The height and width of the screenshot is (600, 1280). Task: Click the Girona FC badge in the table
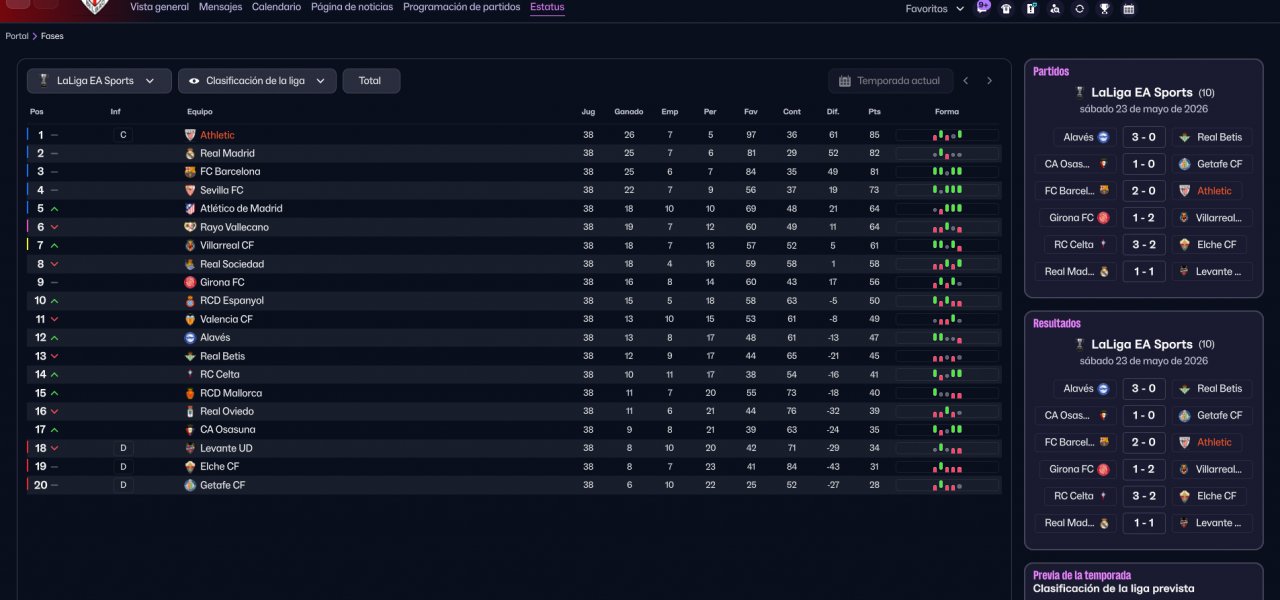click(190, 282)
